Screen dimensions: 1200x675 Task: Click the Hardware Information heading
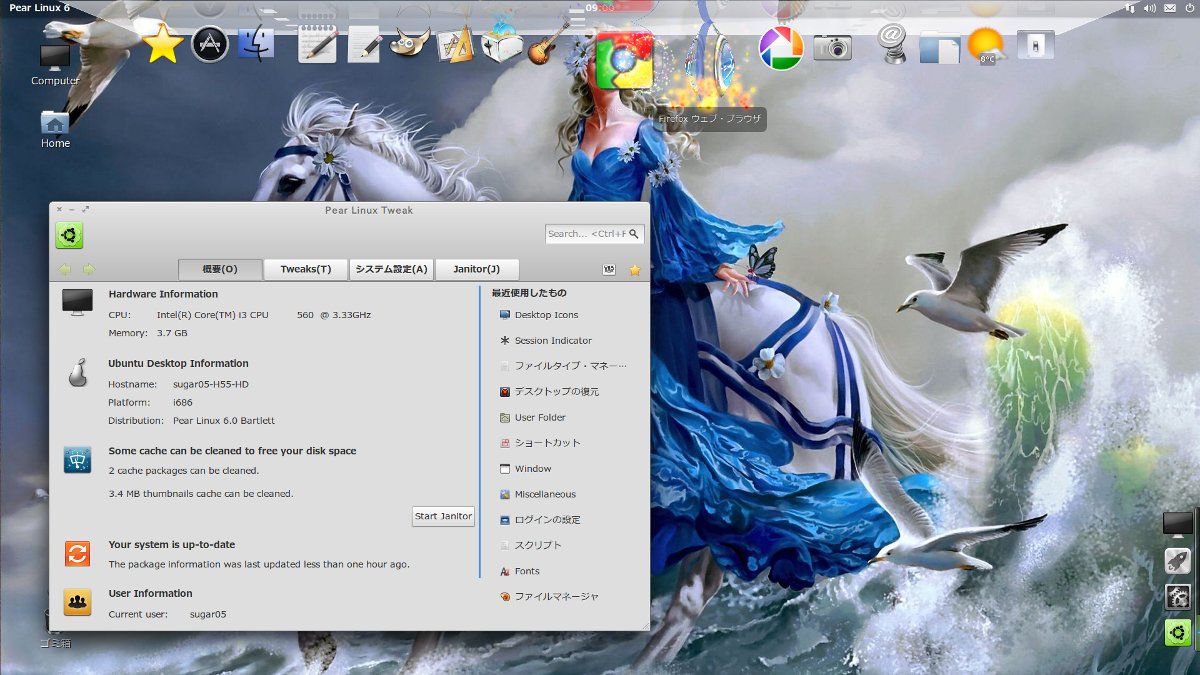coord(163,294)
